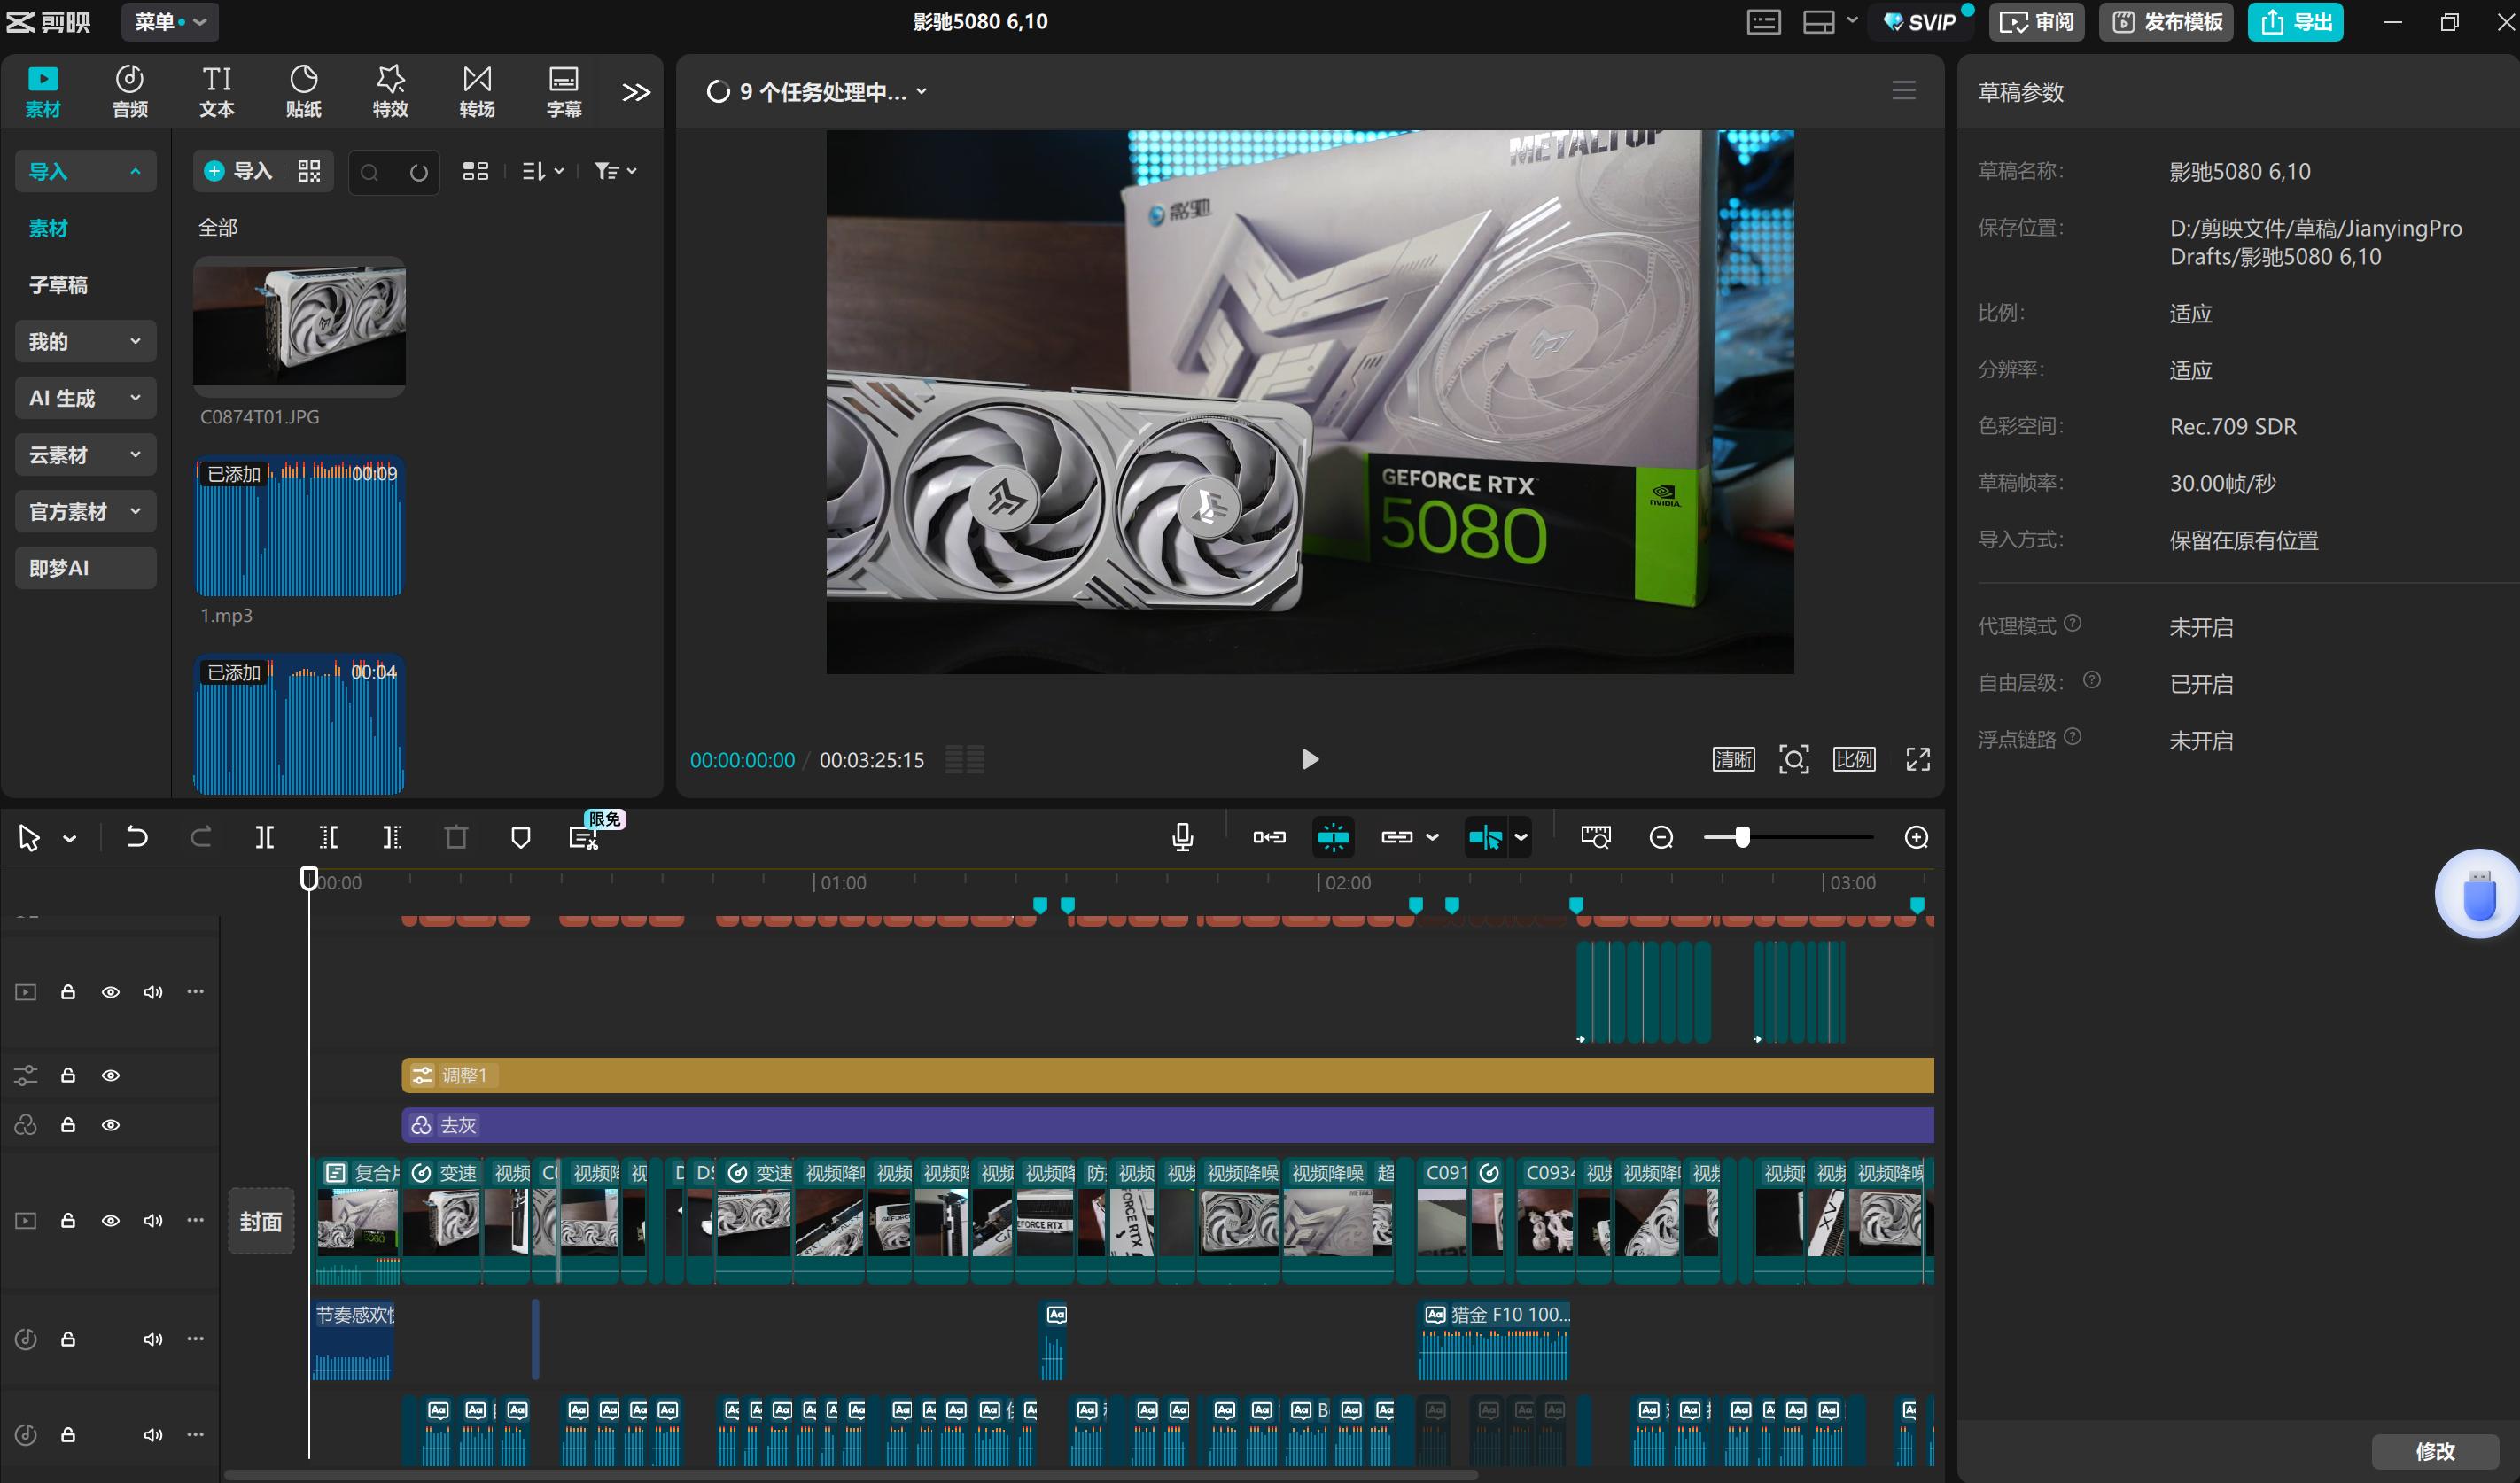Add a marker with the shield icon
The image size is (2520, 1483).
[520, 837]
